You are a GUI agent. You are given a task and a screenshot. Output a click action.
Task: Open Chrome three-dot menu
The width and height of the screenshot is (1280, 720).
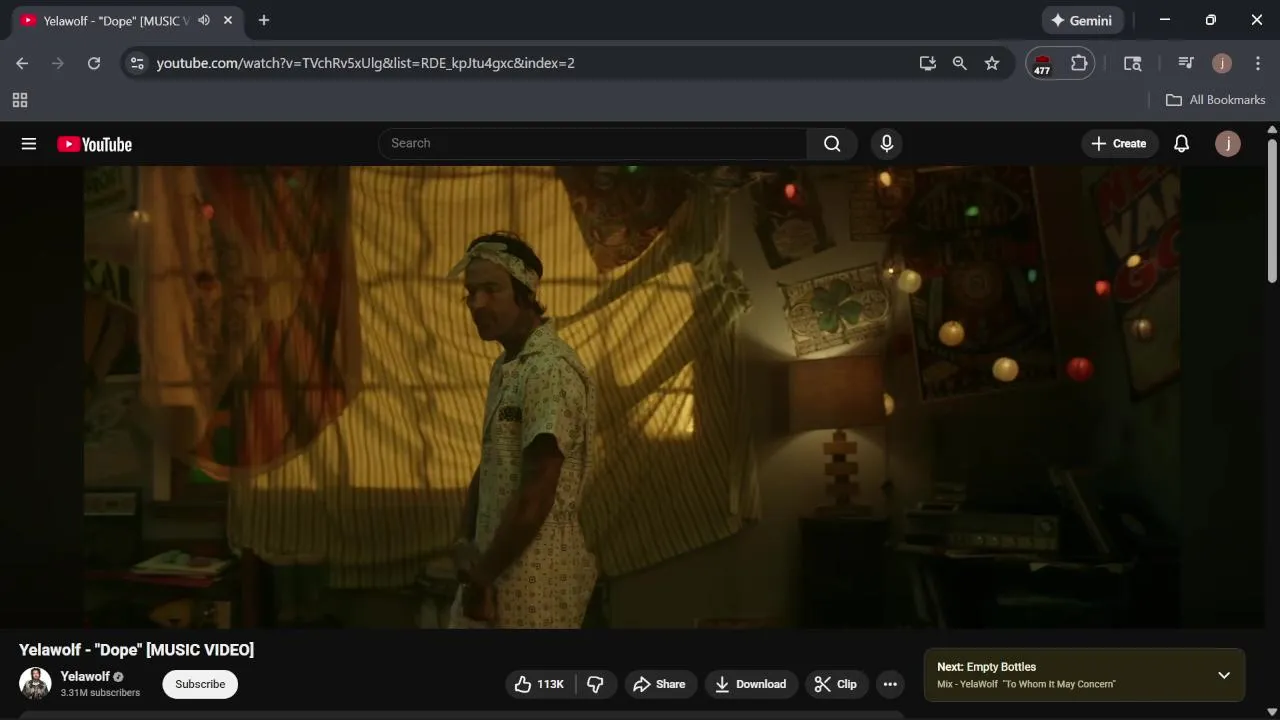pyautogui.click(x=1258, y=63)
